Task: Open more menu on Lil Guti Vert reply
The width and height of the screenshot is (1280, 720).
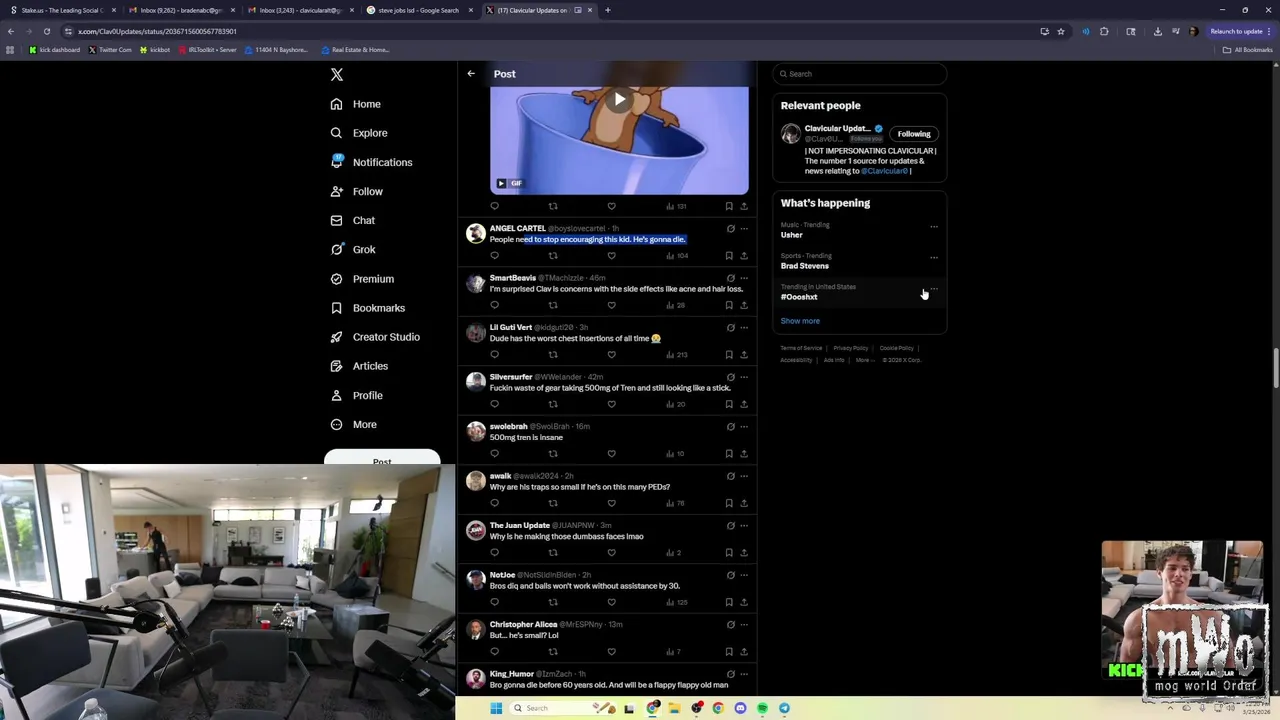Action: [x=744, y=328]
